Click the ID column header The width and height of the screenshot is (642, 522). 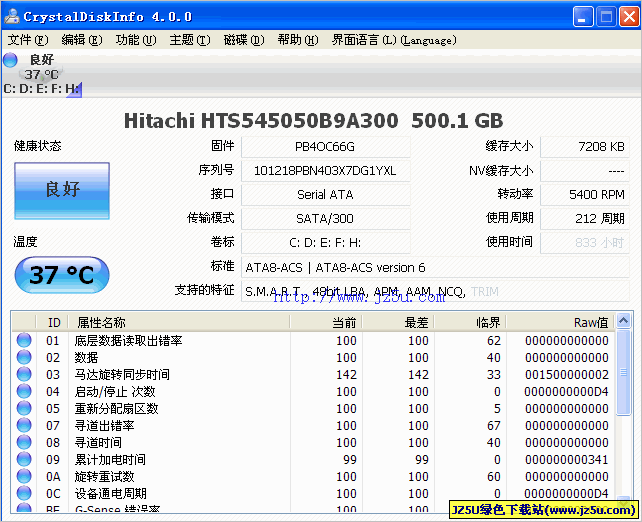click(x=52, y=323)
